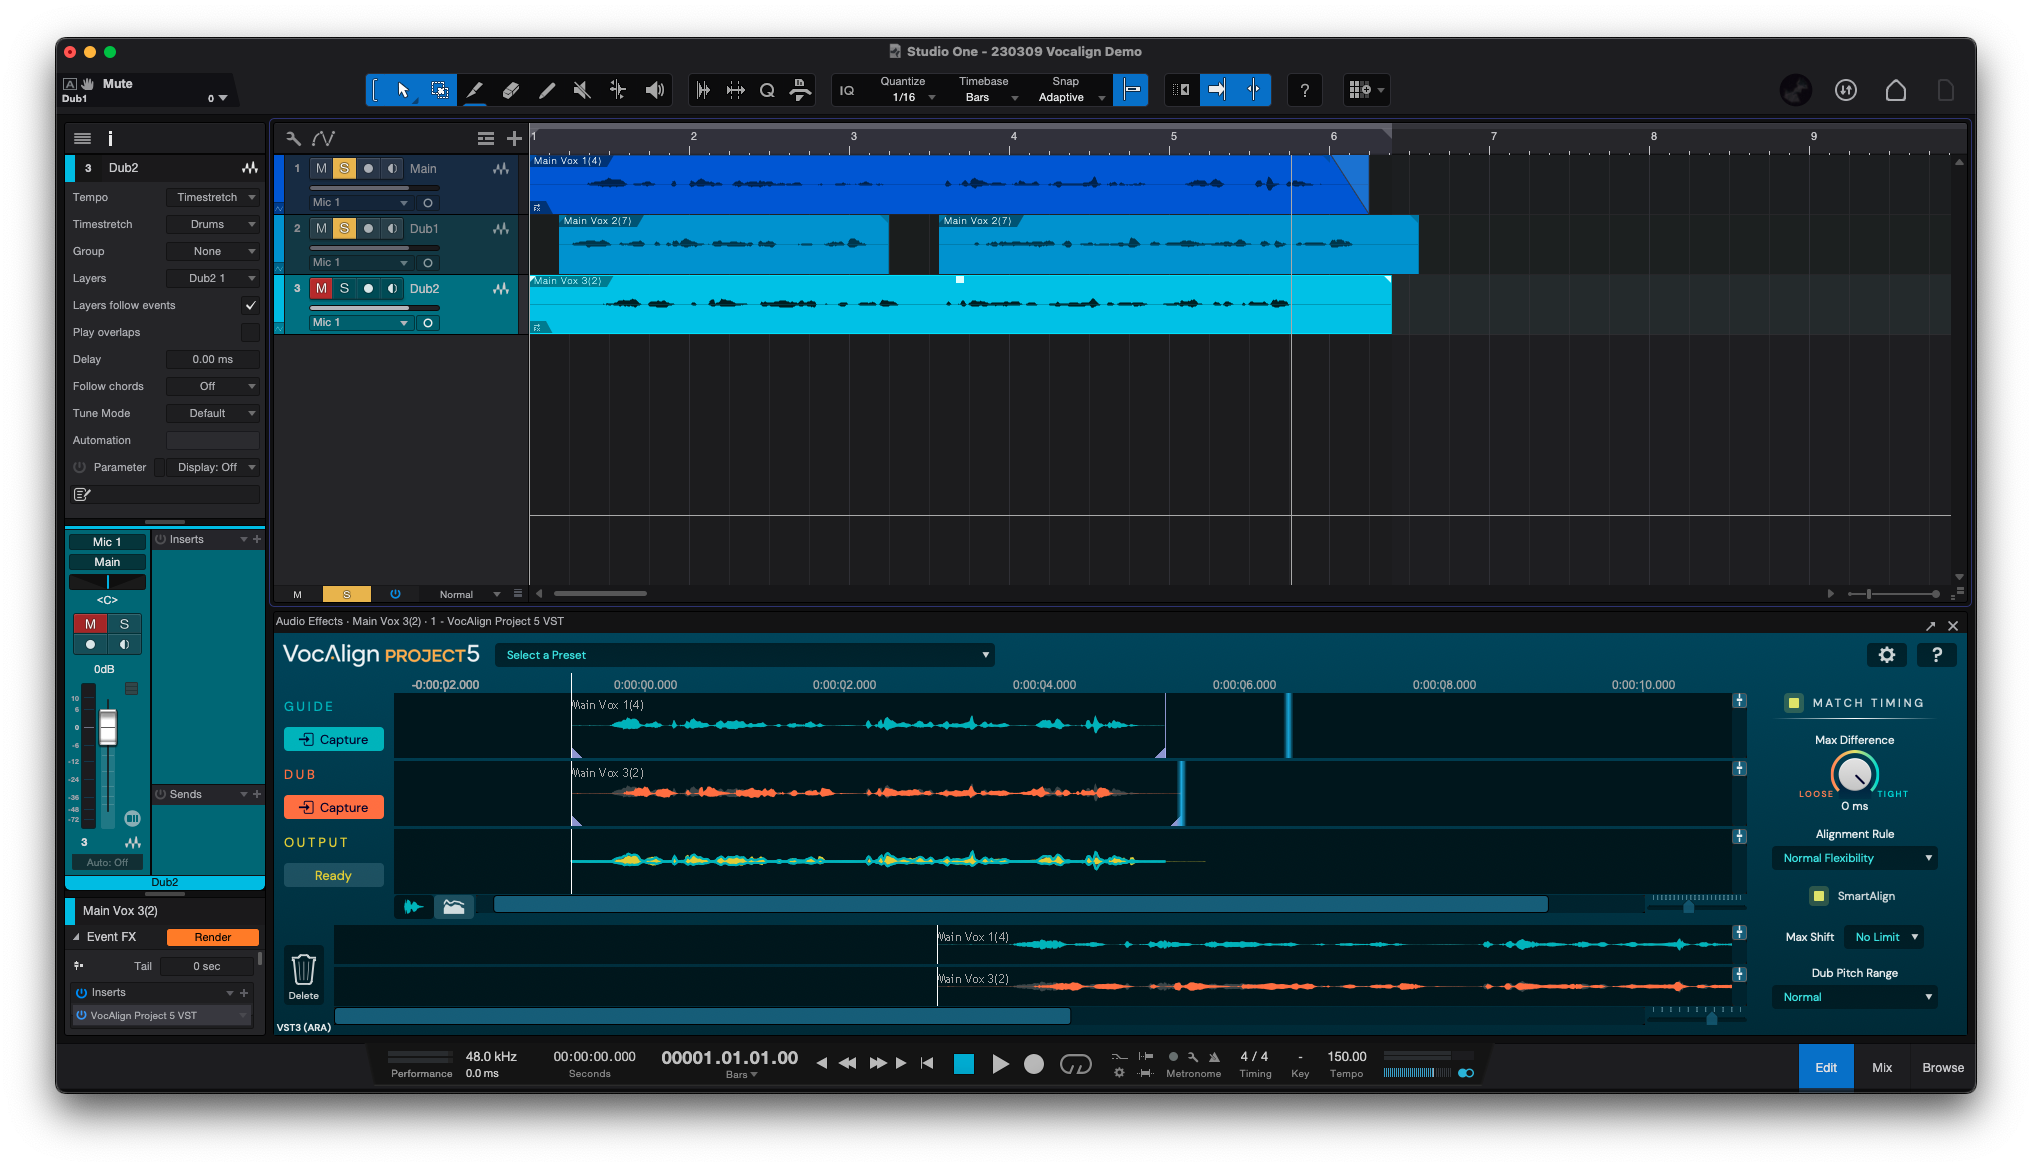The height and width of the screenshot is (1167, 2032).
Task: Open the Max Shift No Limit dropdown
Action: 1886,937
